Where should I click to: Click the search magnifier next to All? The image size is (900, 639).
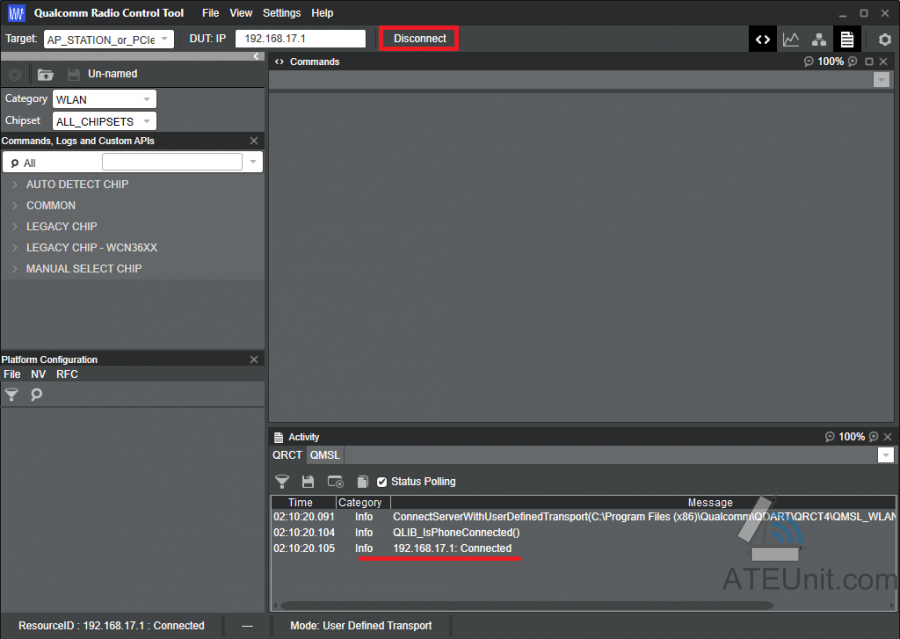pyautogui.click(x=15, y=163)
